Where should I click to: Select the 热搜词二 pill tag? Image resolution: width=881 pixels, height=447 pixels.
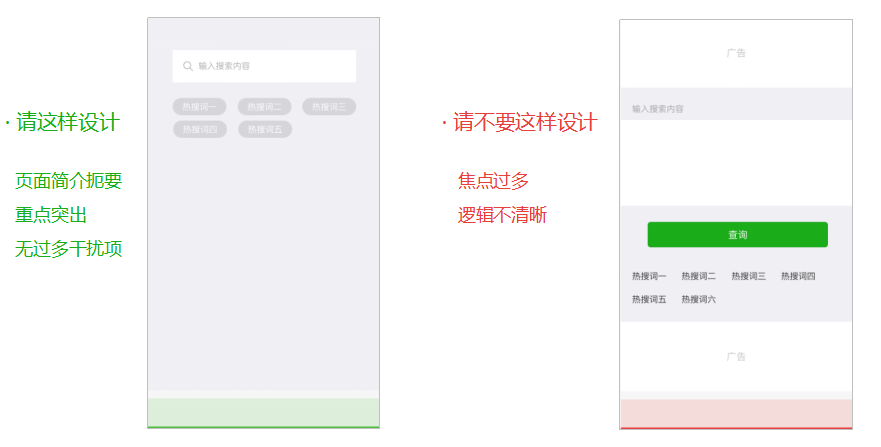click(264, 107)
